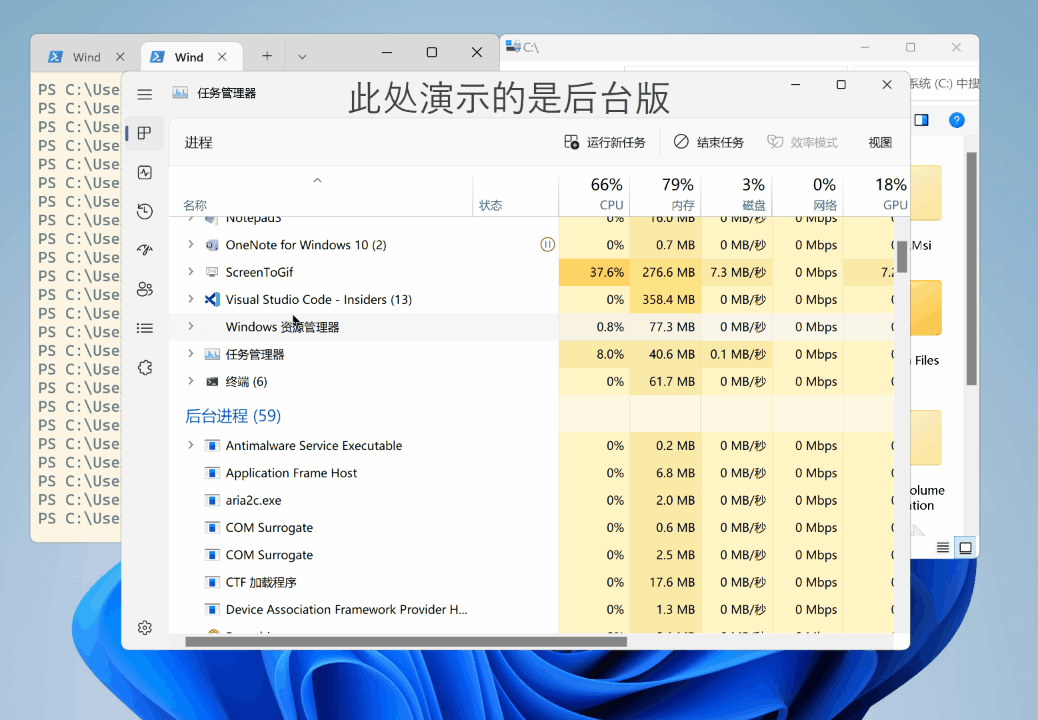Click the CTF 加载程序 process icon
This screenshot has width=1038, height=720.
pyautogui.click(x=212, y=582)
